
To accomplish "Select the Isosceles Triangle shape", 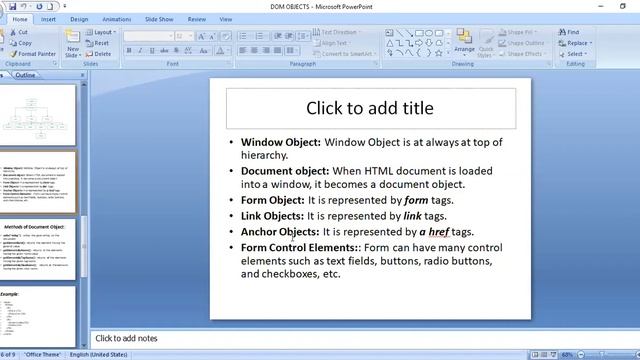I will tap(389, 43).
